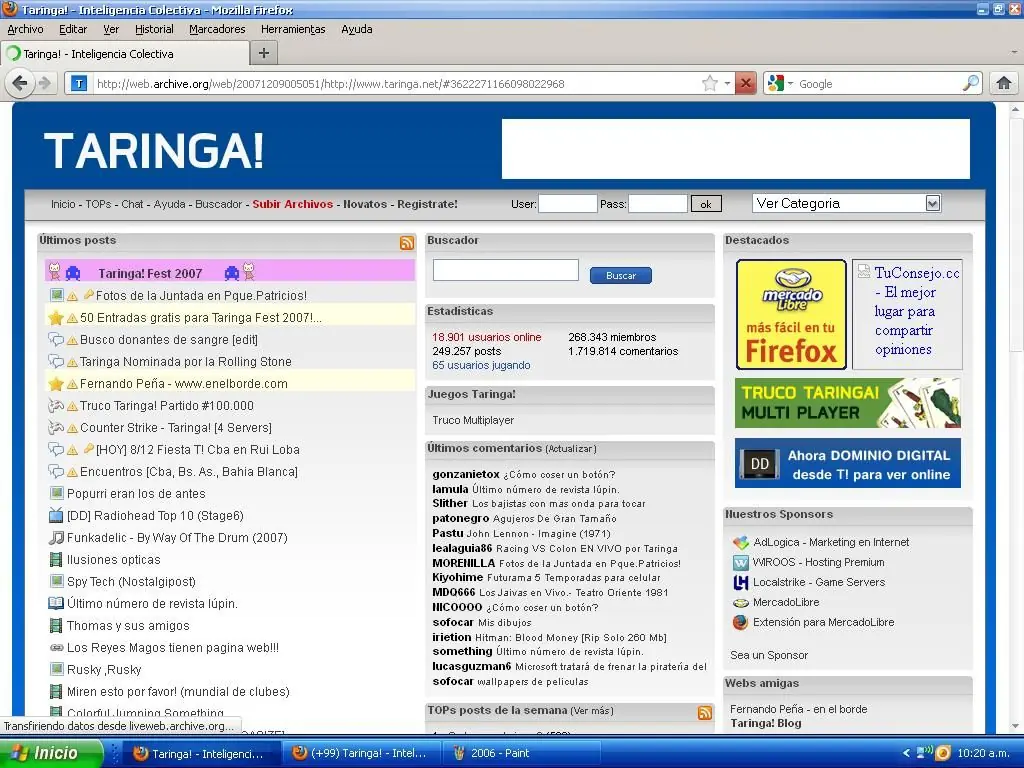Click the browser Back arrow button

[x=20, y=83]
